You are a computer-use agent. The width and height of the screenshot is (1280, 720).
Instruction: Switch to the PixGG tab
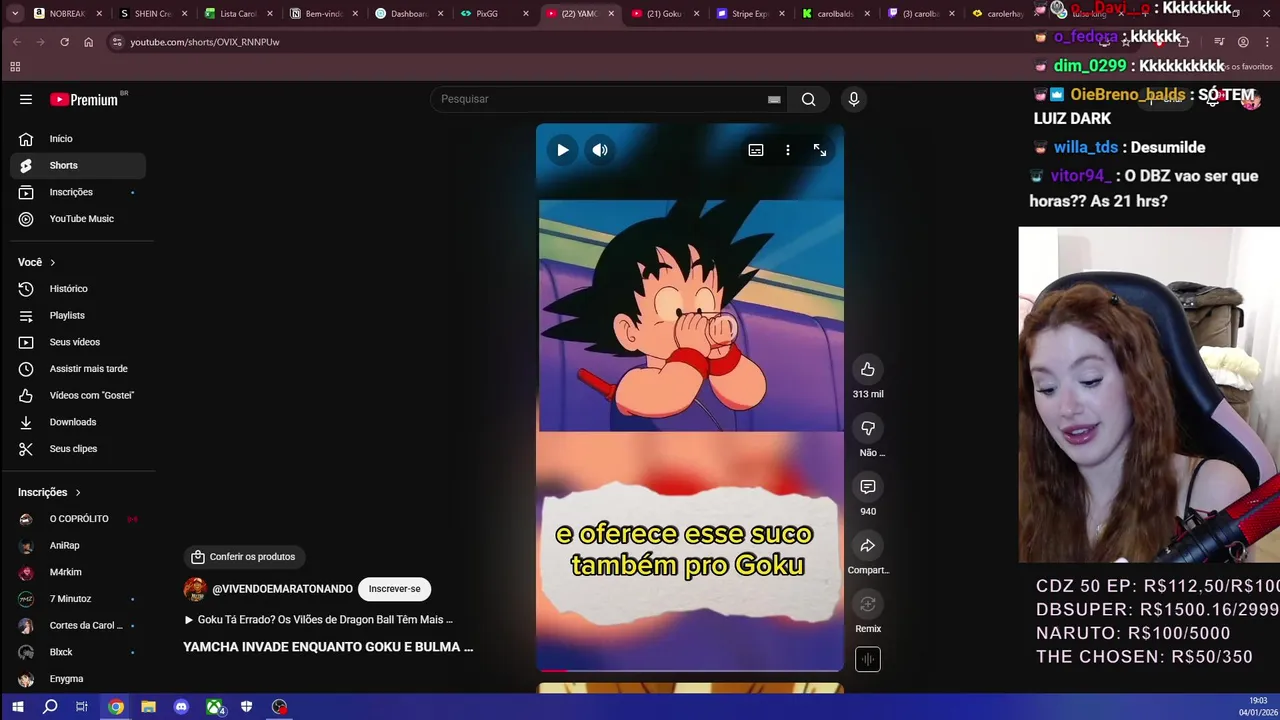pos(494,14)
